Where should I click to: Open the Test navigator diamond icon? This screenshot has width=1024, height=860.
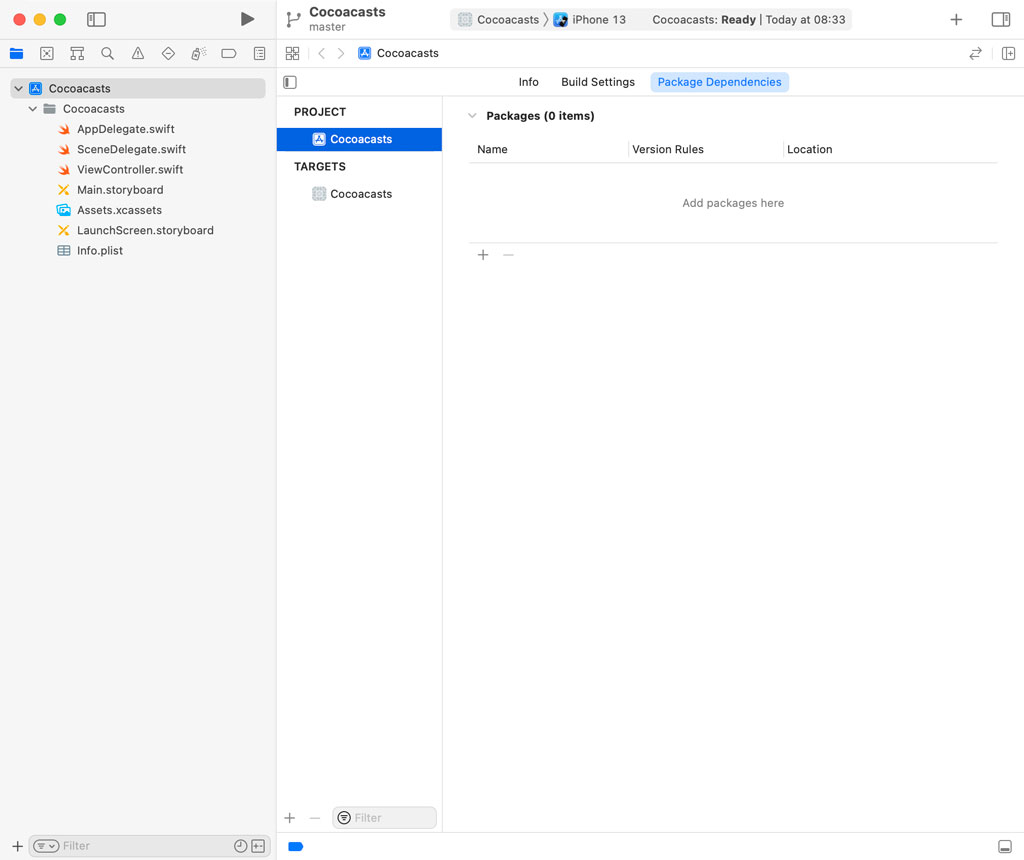pos(167,53)
